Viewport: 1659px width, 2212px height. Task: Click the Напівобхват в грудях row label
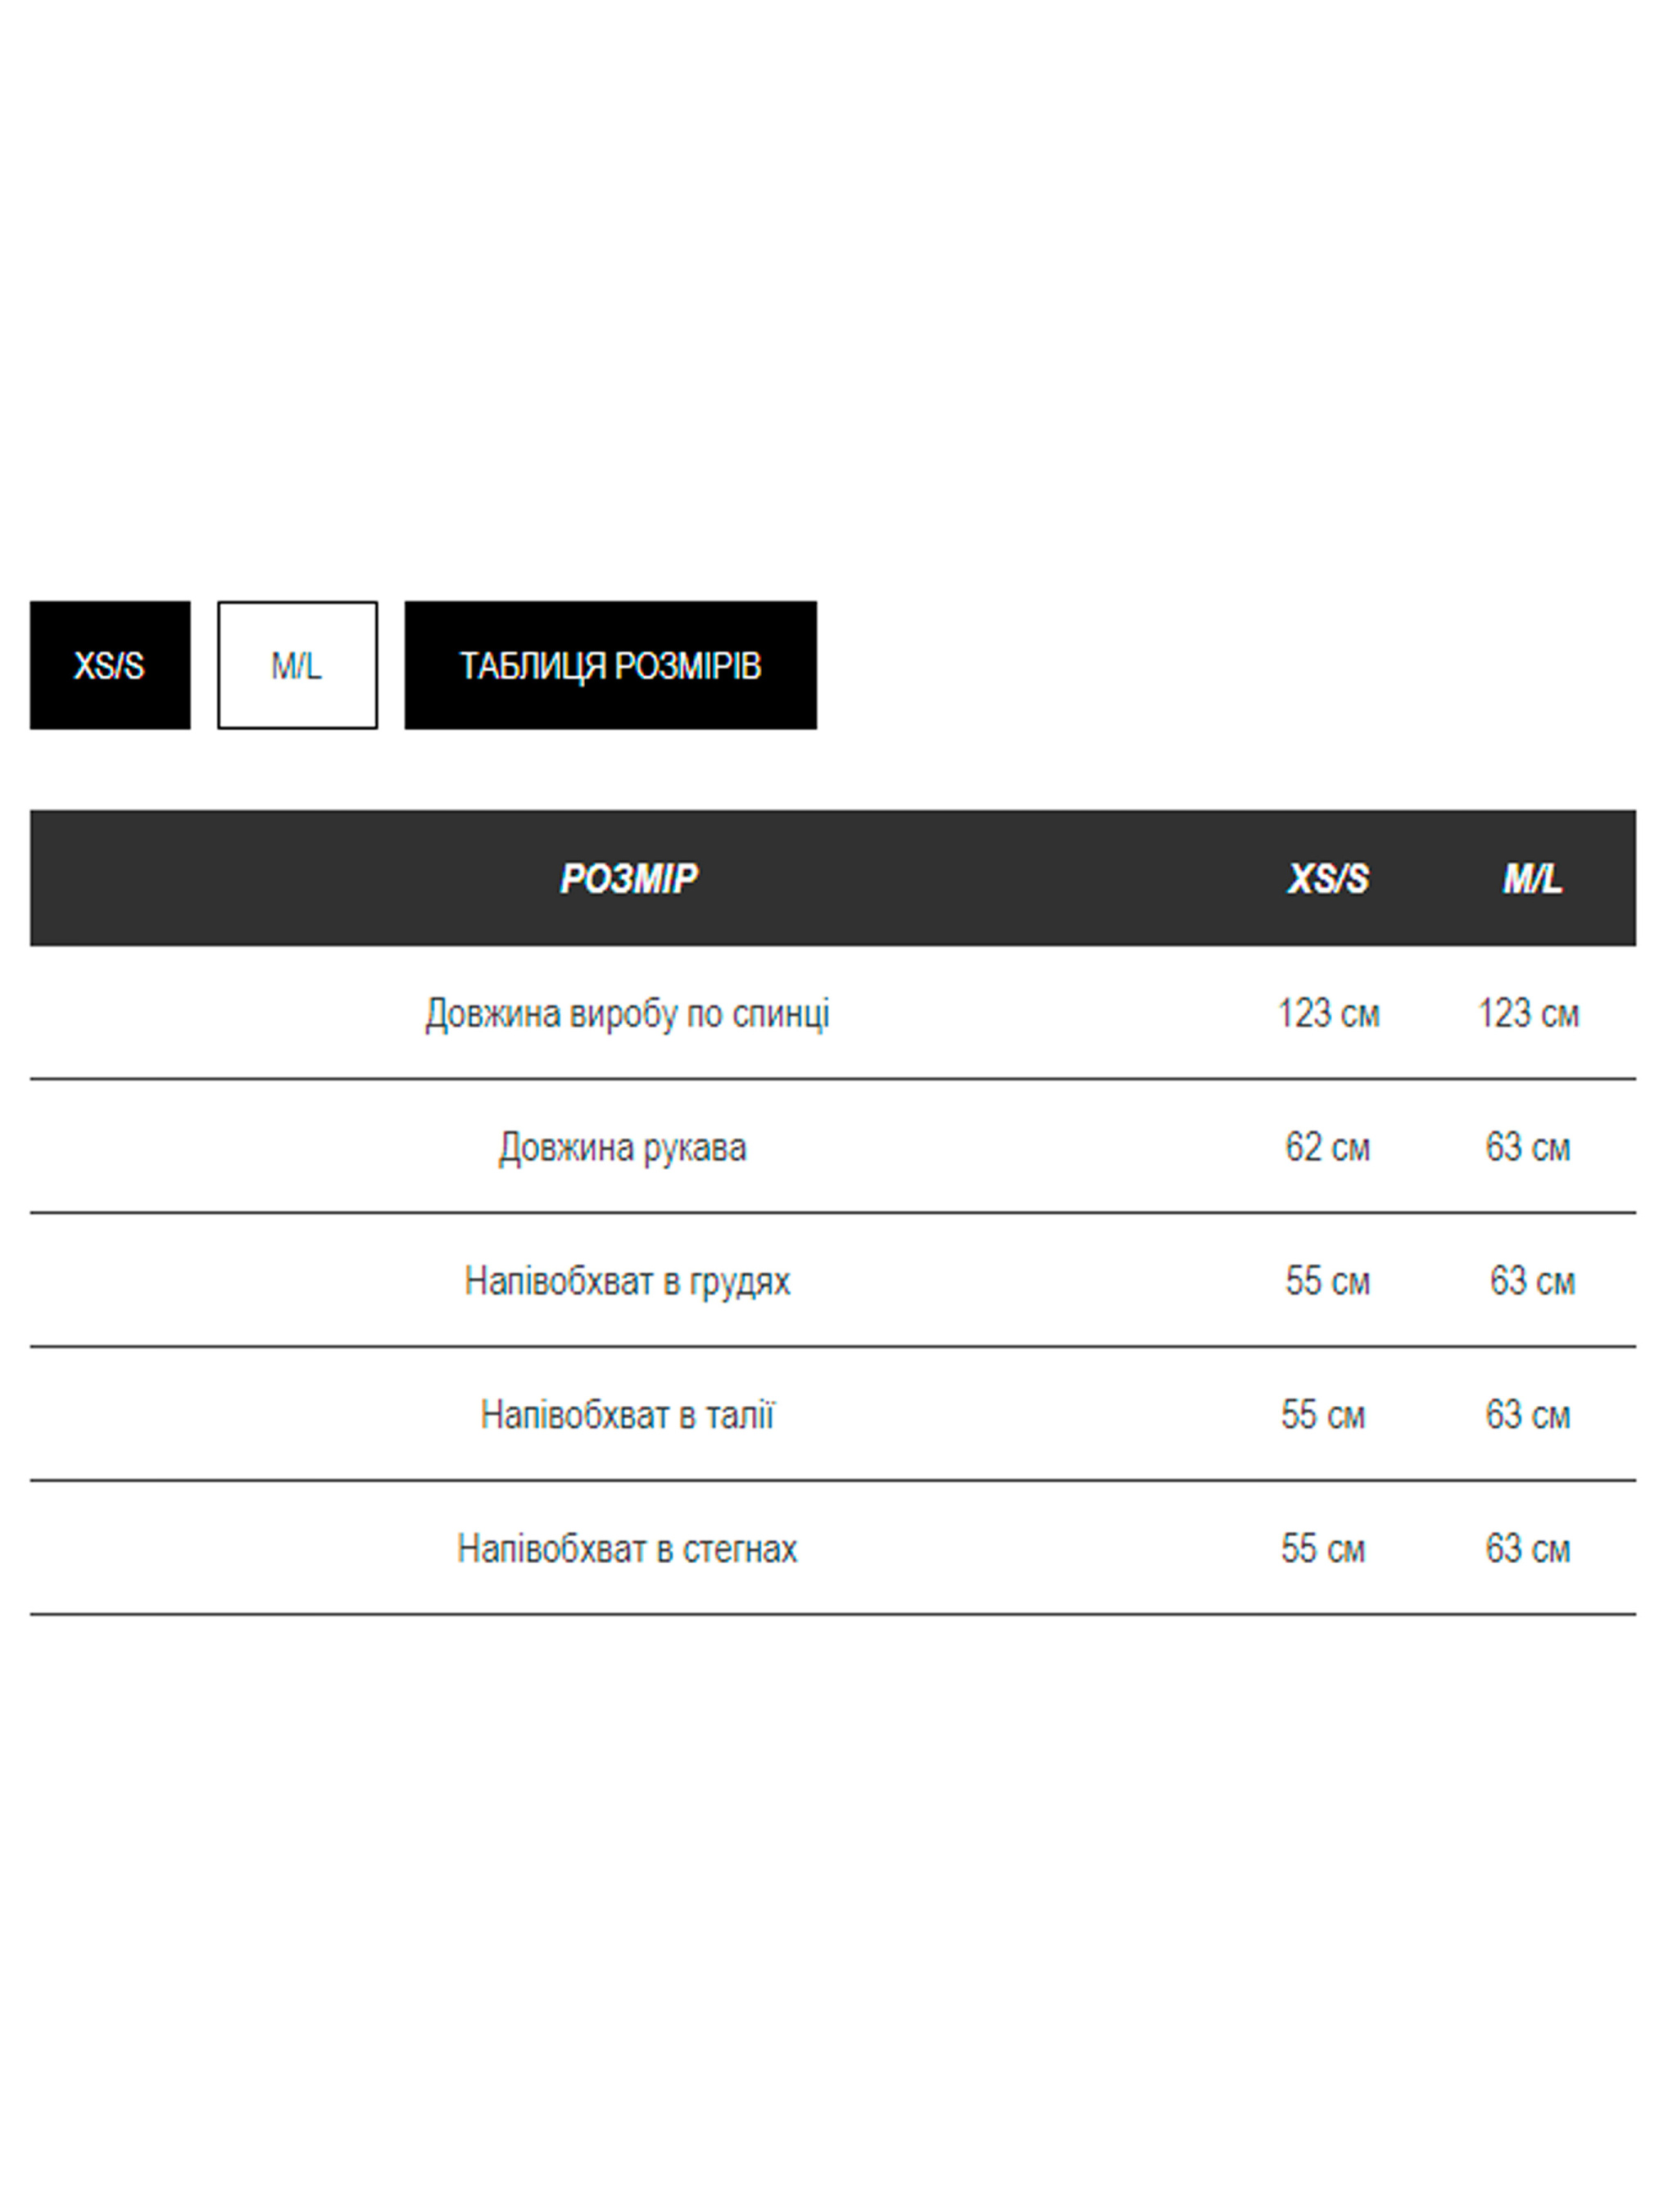627,1281
